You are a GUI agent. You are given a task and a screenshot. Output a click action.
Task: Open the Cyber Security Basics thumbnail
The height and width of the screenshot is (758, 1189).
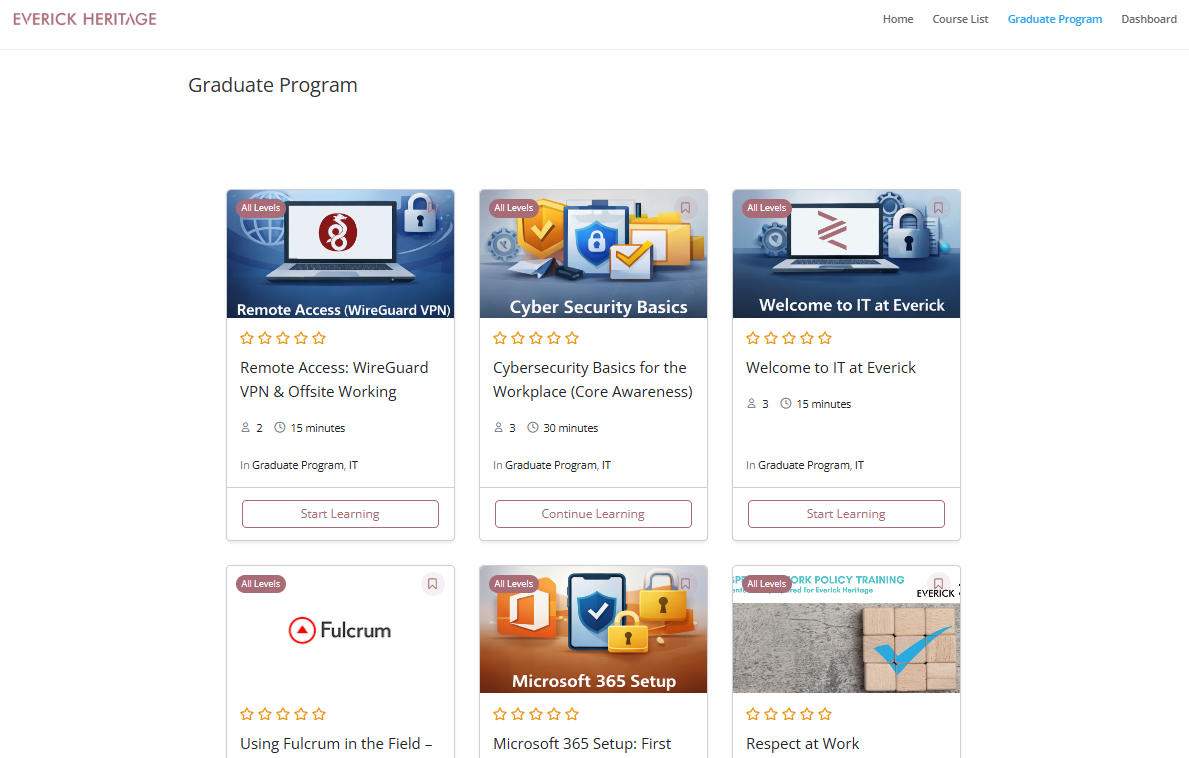(x=593, y=254)
